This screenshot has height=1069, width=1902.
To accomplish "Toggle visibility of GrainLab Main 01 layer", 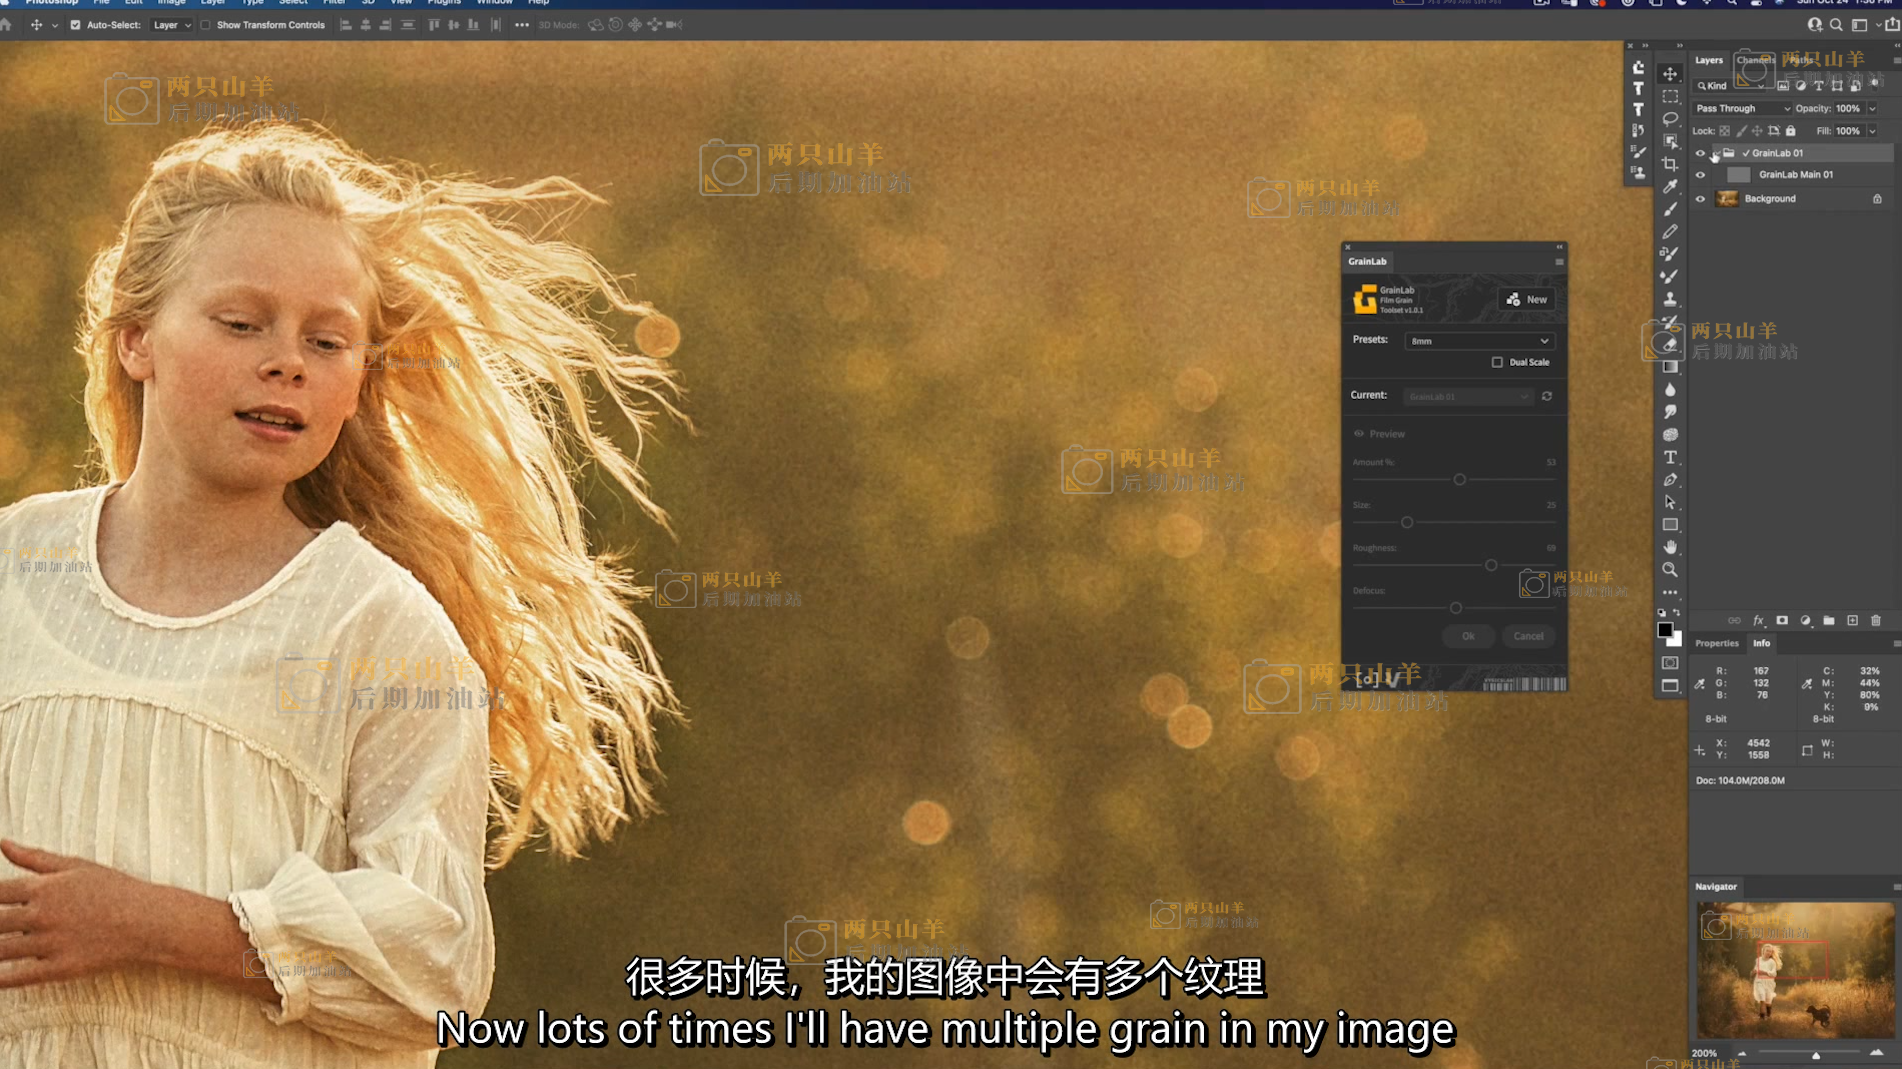I will [x=1700, y=175].
